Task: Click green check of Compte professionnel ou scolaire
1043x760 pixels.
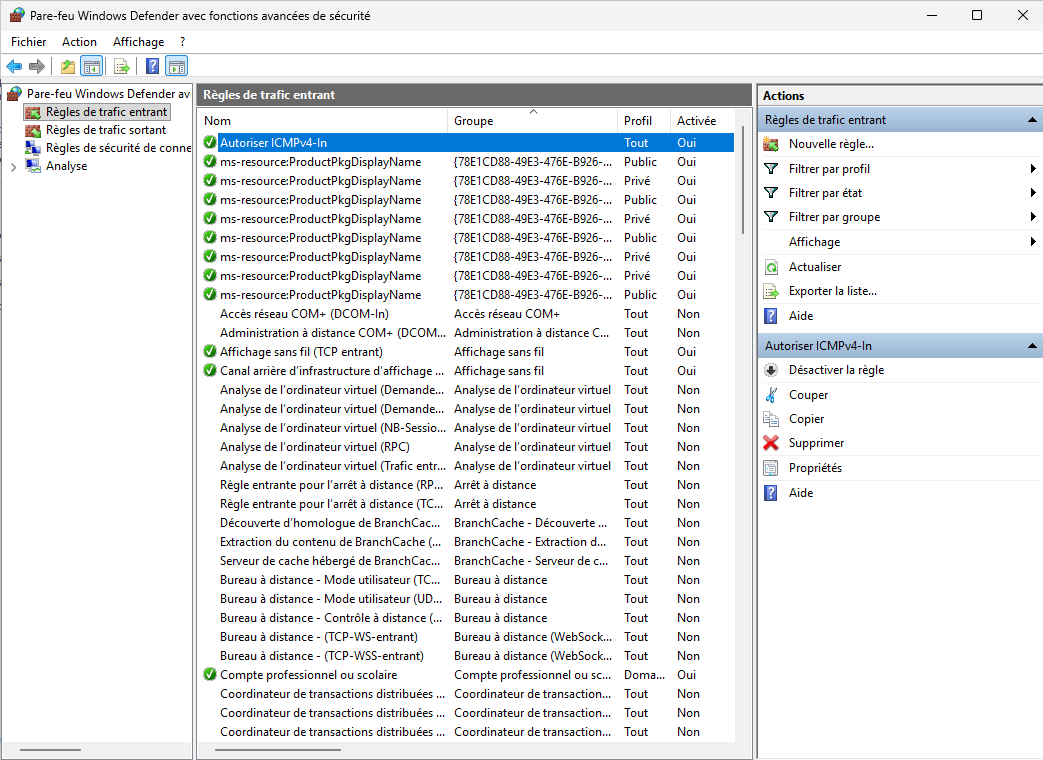Action: coord(210,674)
